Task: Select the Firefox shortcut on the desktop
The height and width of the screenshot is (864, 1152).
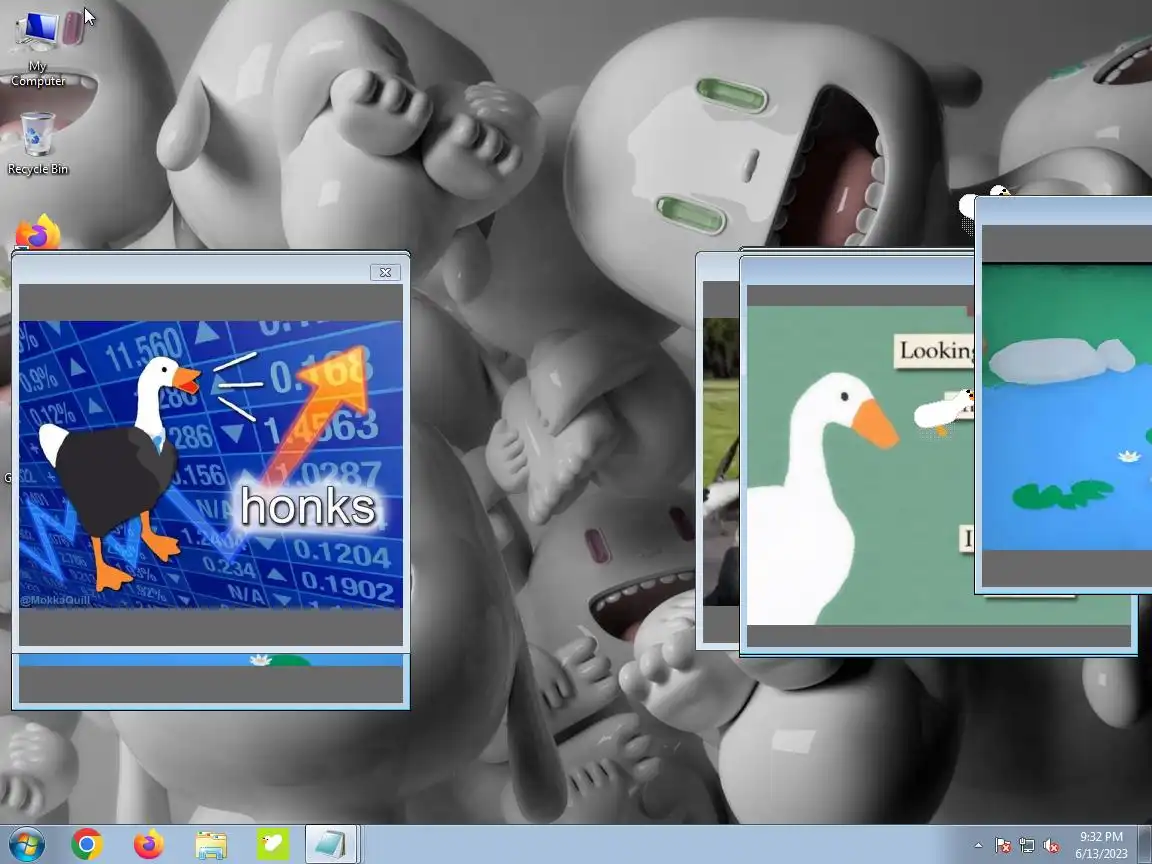Action: pos(38,231)
